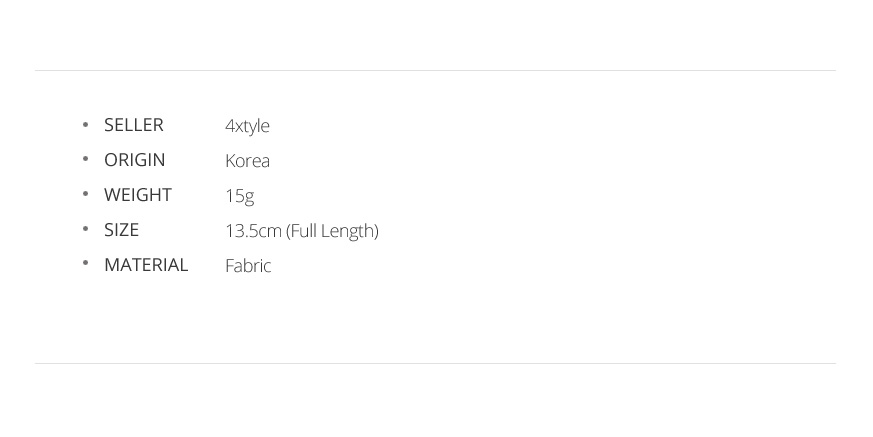Click the bullet beside MATERIAL
This screenshot has width=873, height=437.
[86, 265]
